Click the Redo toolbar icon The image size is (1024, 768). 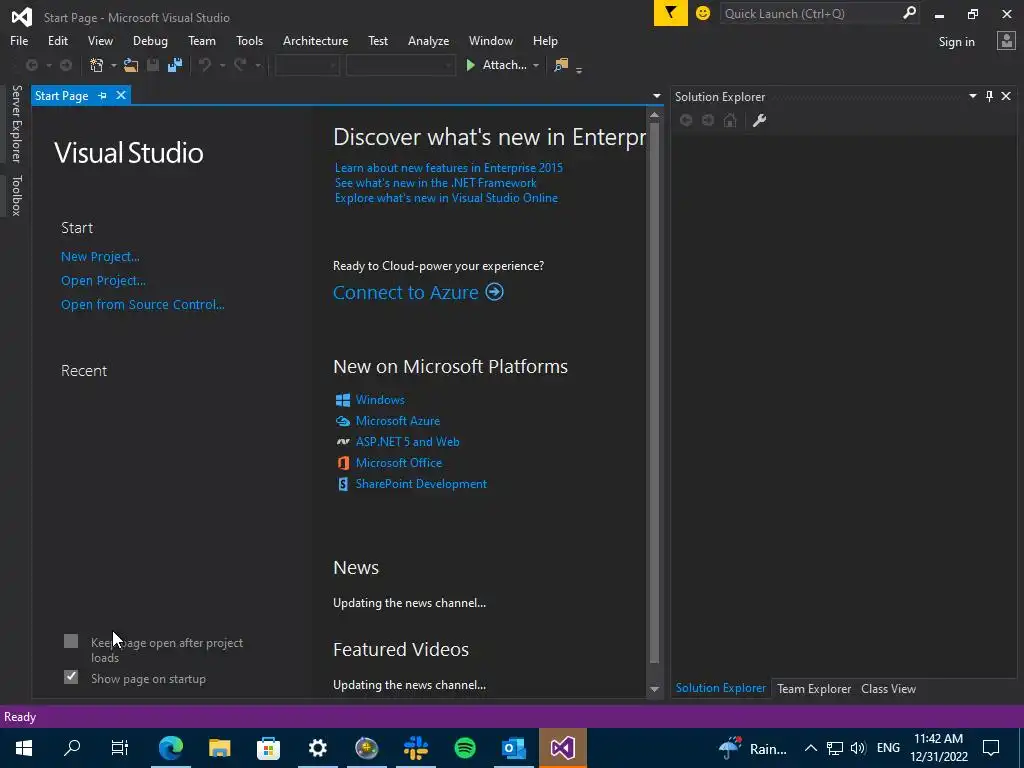(x=240, y=65)
